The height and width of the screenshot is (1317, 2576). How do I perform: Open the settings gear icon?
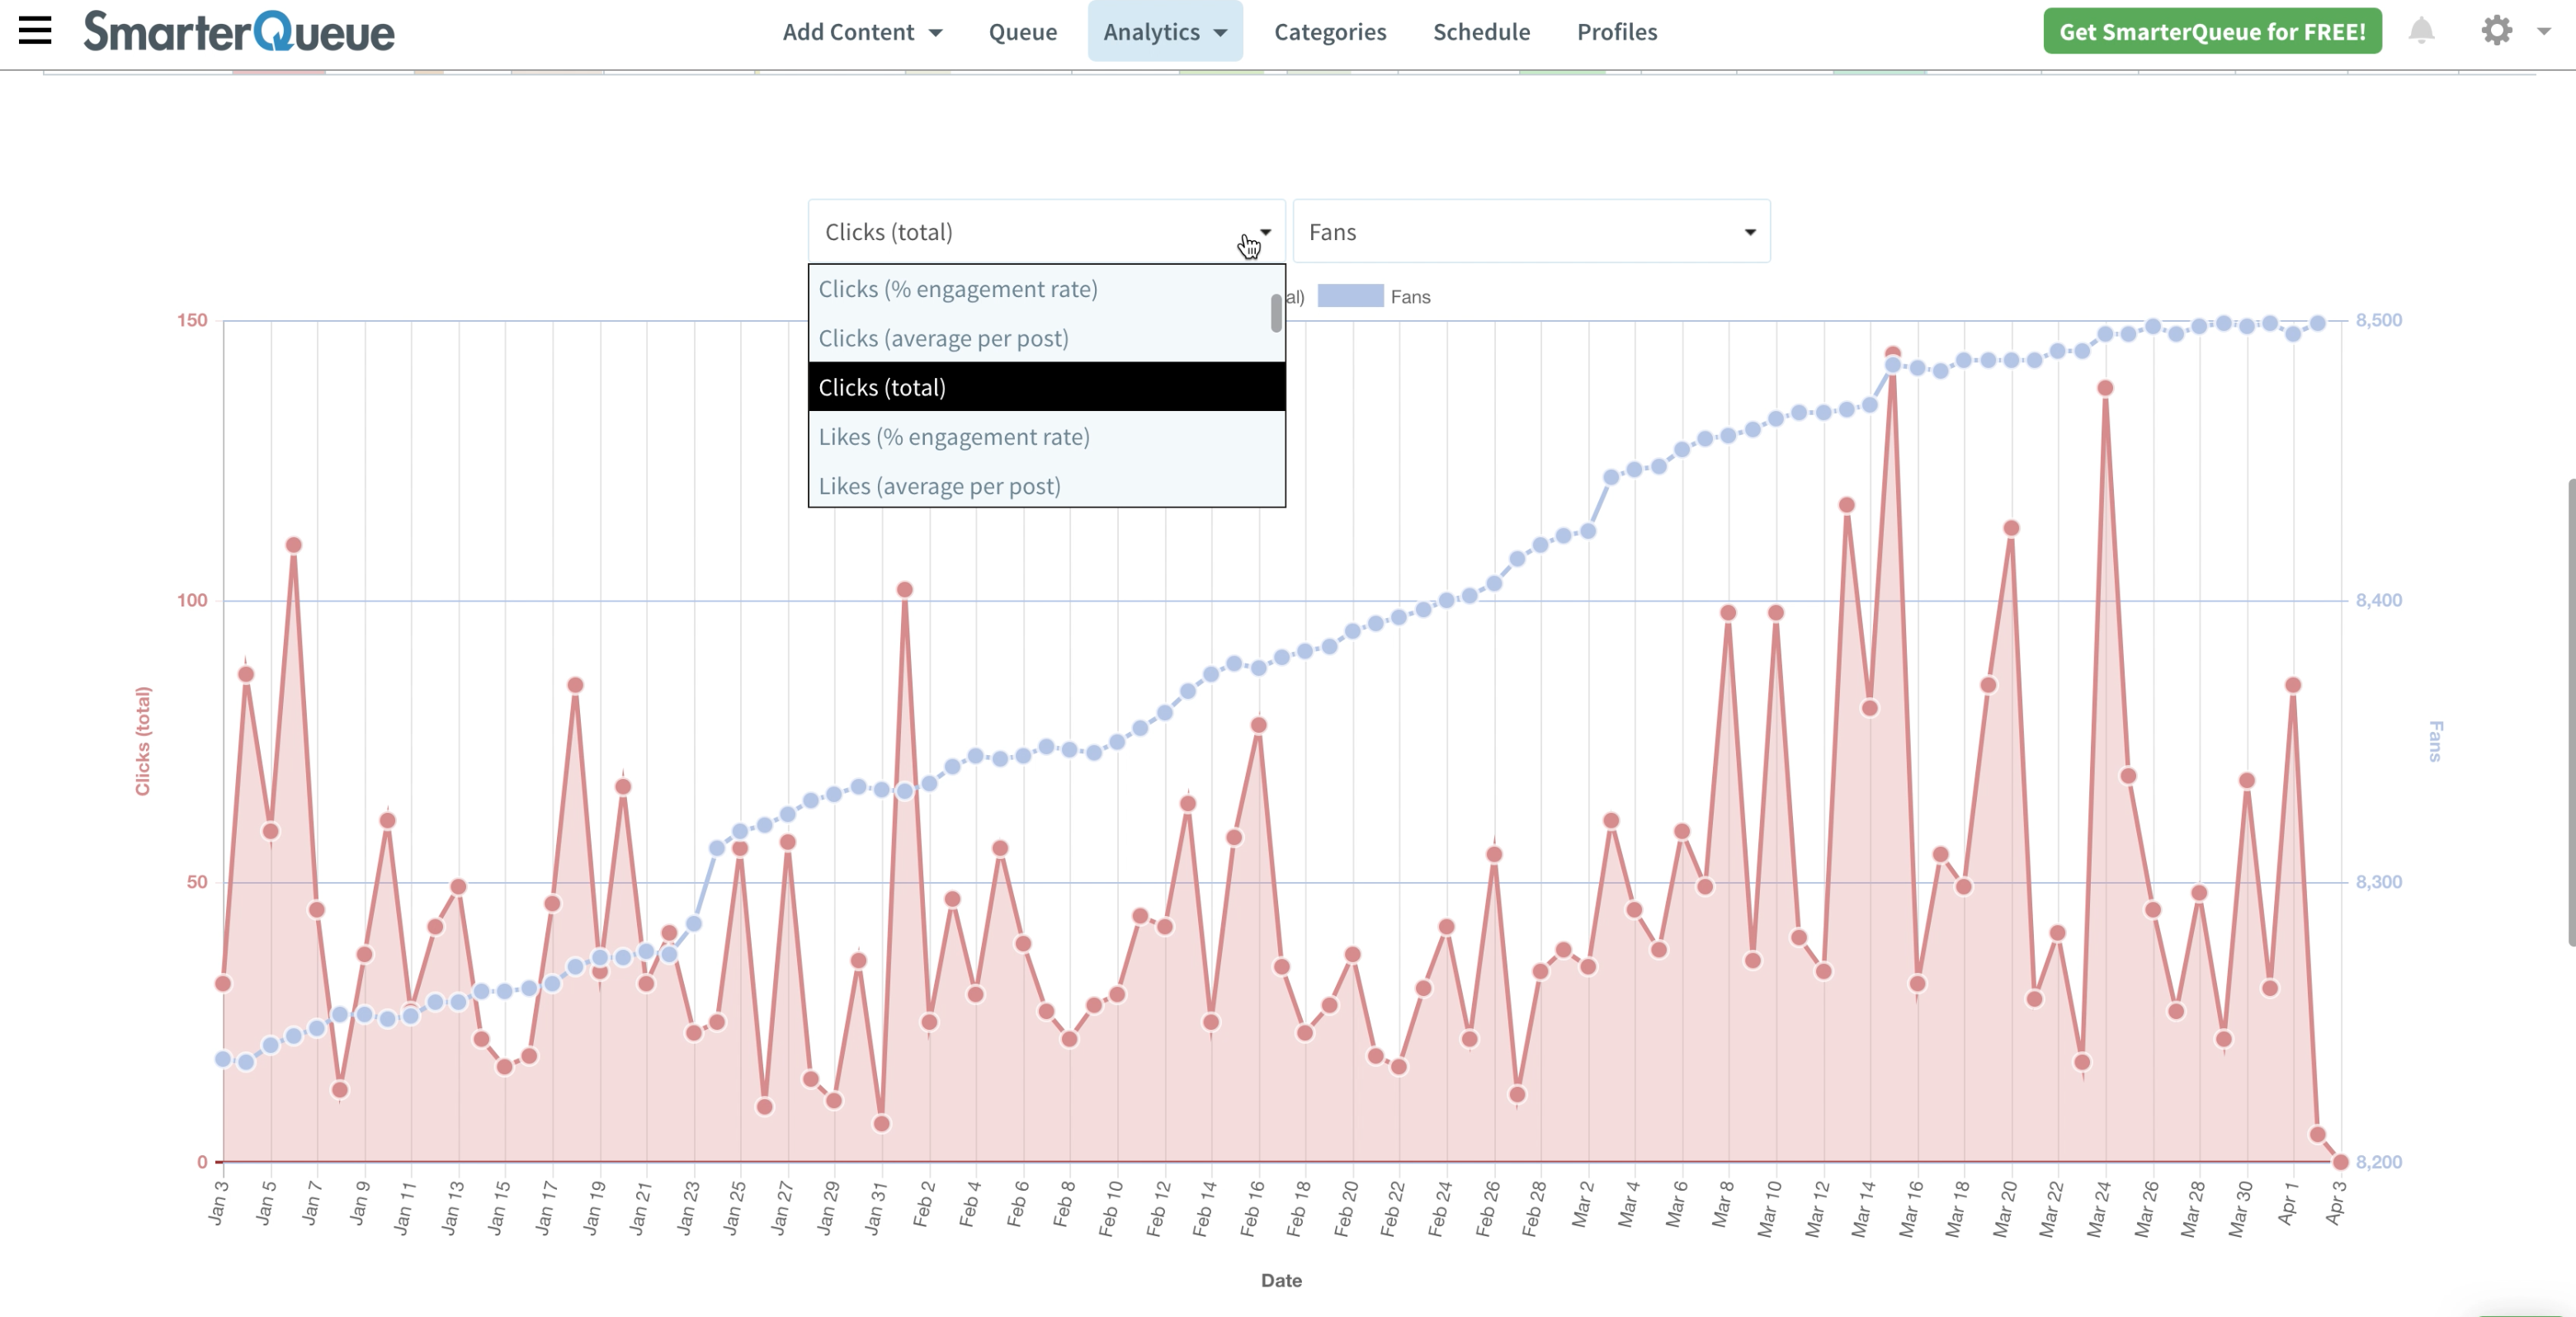coord(2497,31)
